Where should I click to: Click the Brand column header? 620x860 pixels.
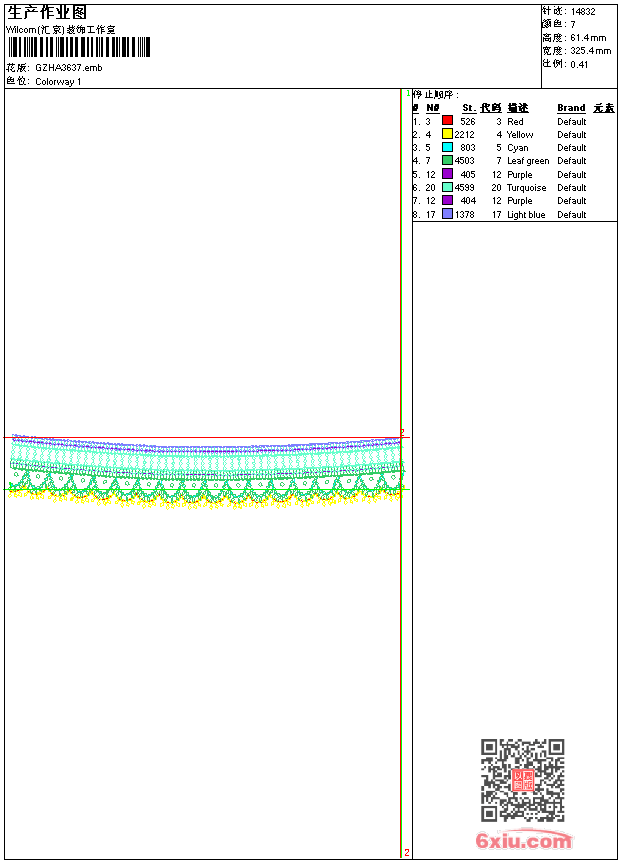pyautogui.click(x=571, y=108)
